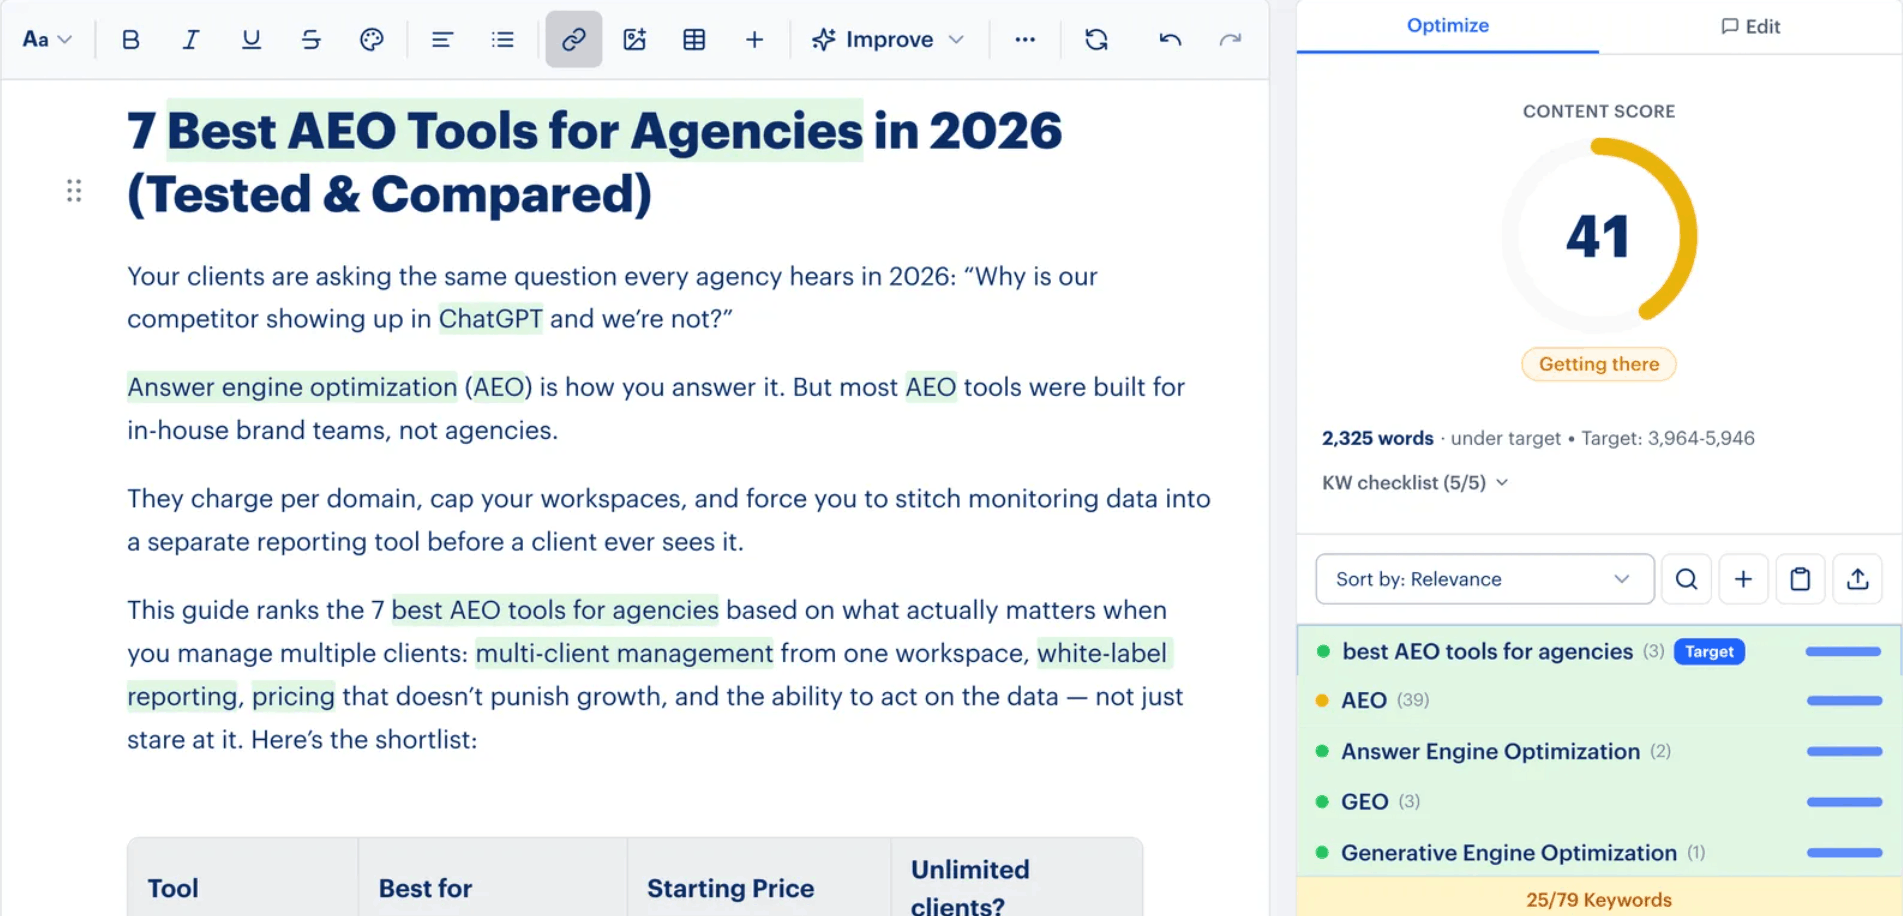
Task: Insert a hyperlink with the link icon
Action: (573, 40)
